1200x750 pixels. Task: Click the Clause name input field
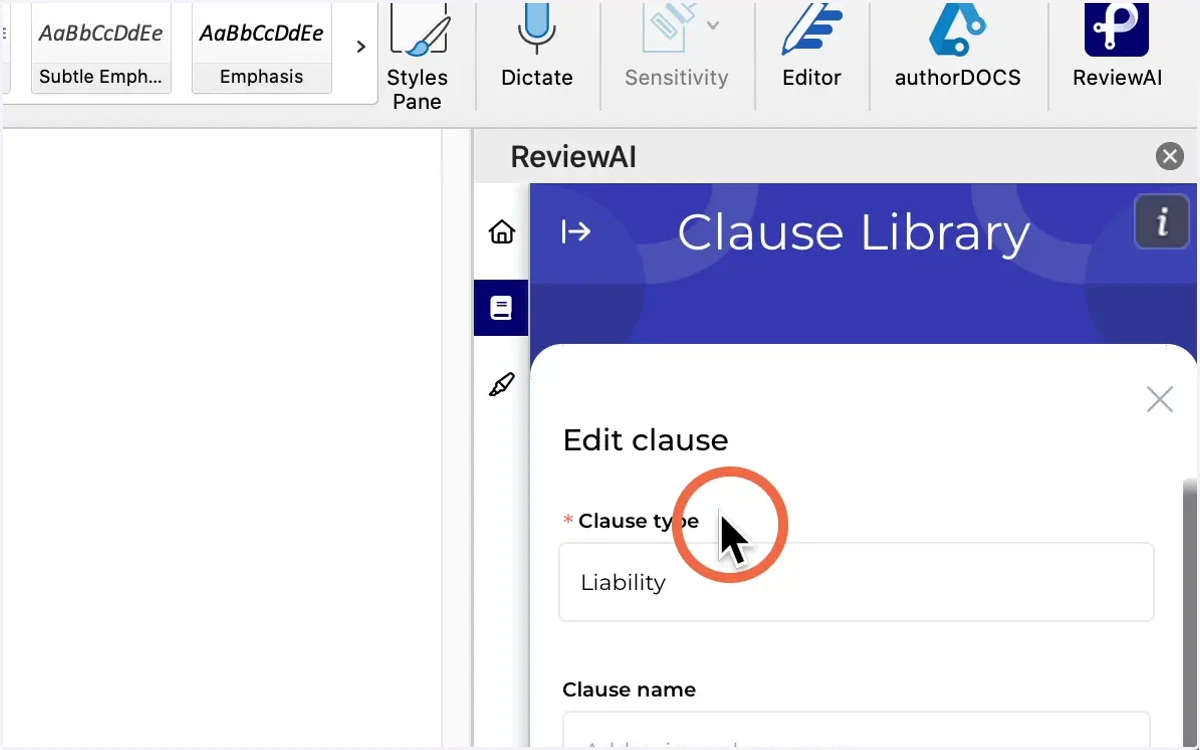pos(856,730)
